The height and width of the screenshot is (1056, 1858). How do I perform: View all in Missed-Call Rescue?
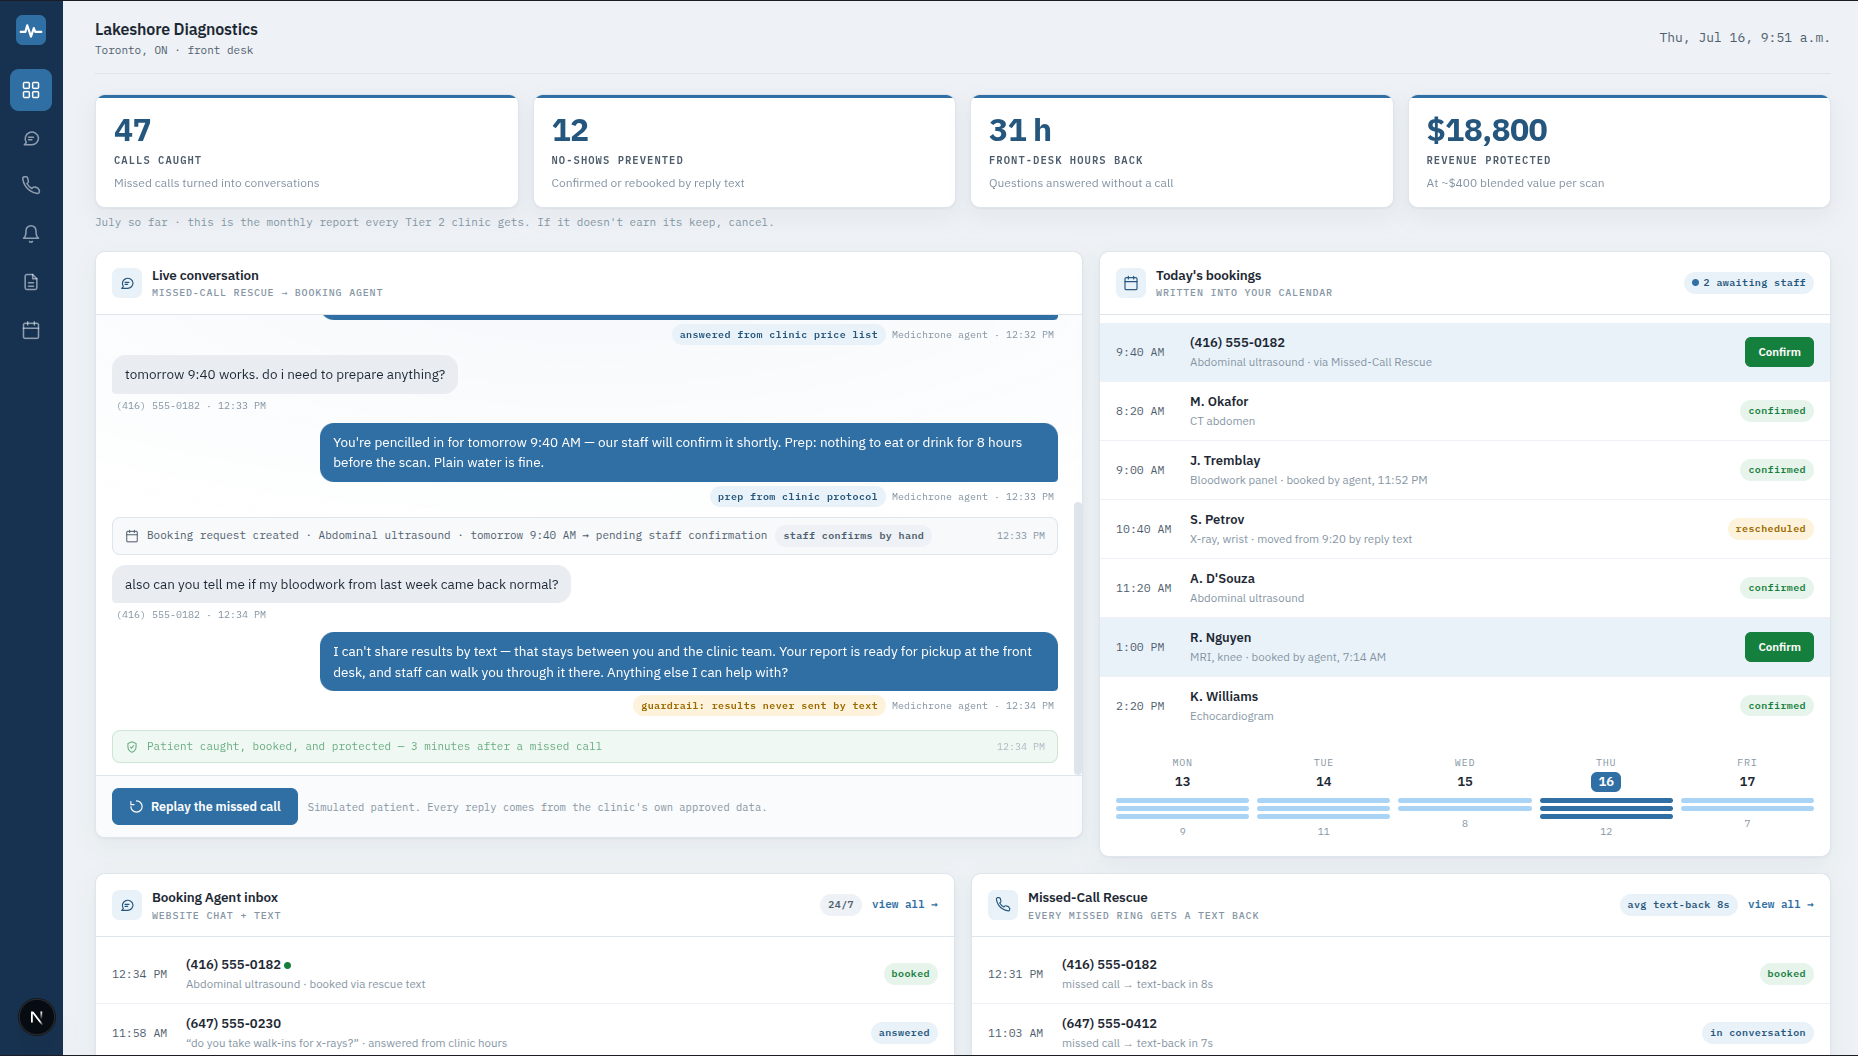[1781, 904]
